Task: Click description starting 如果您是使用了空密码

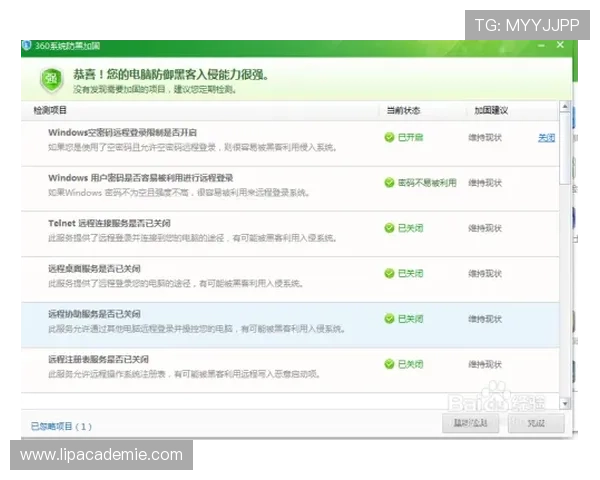Action: point(192,147)
